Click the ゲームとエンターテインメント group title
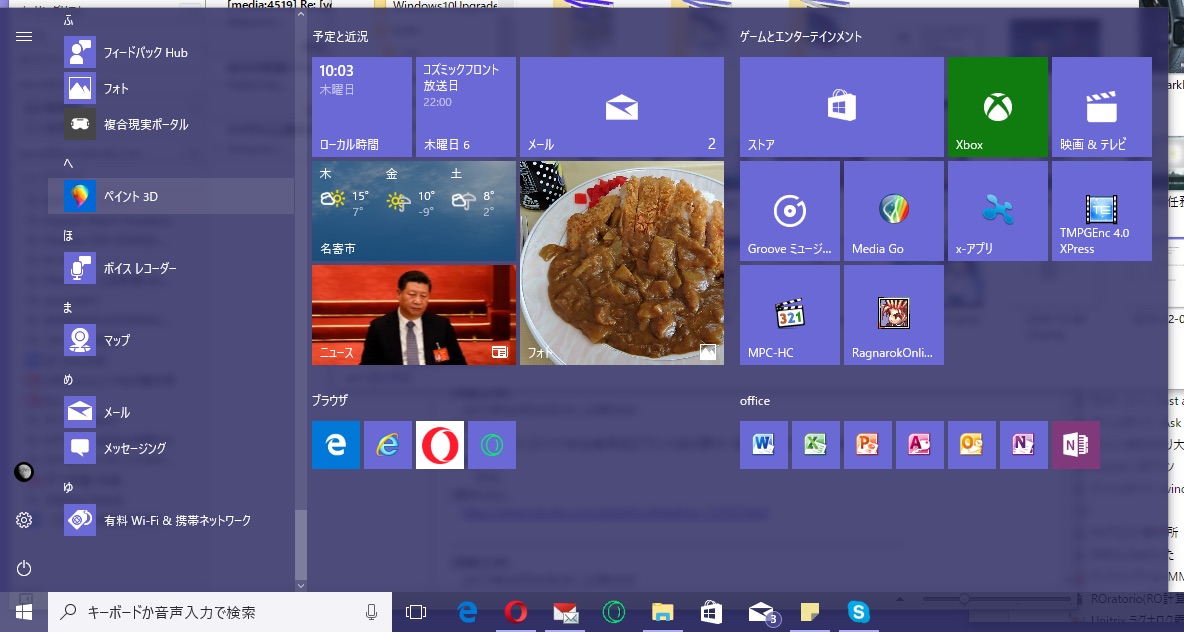The height and width of the screenshot is (632, 1184). 801,36
